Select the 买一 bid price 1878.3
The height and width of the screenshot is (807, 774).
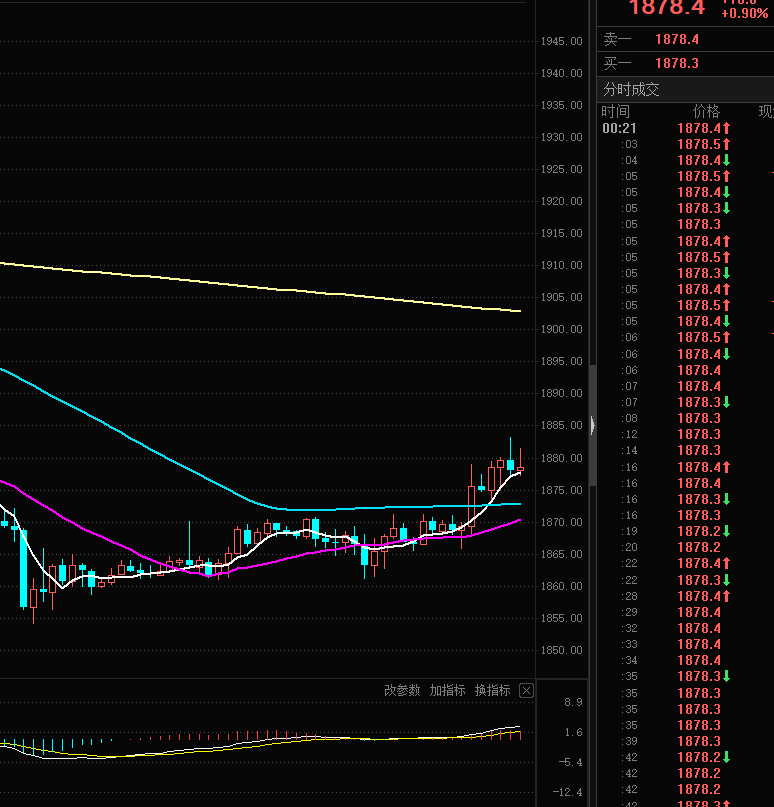(x=677, y=63)
